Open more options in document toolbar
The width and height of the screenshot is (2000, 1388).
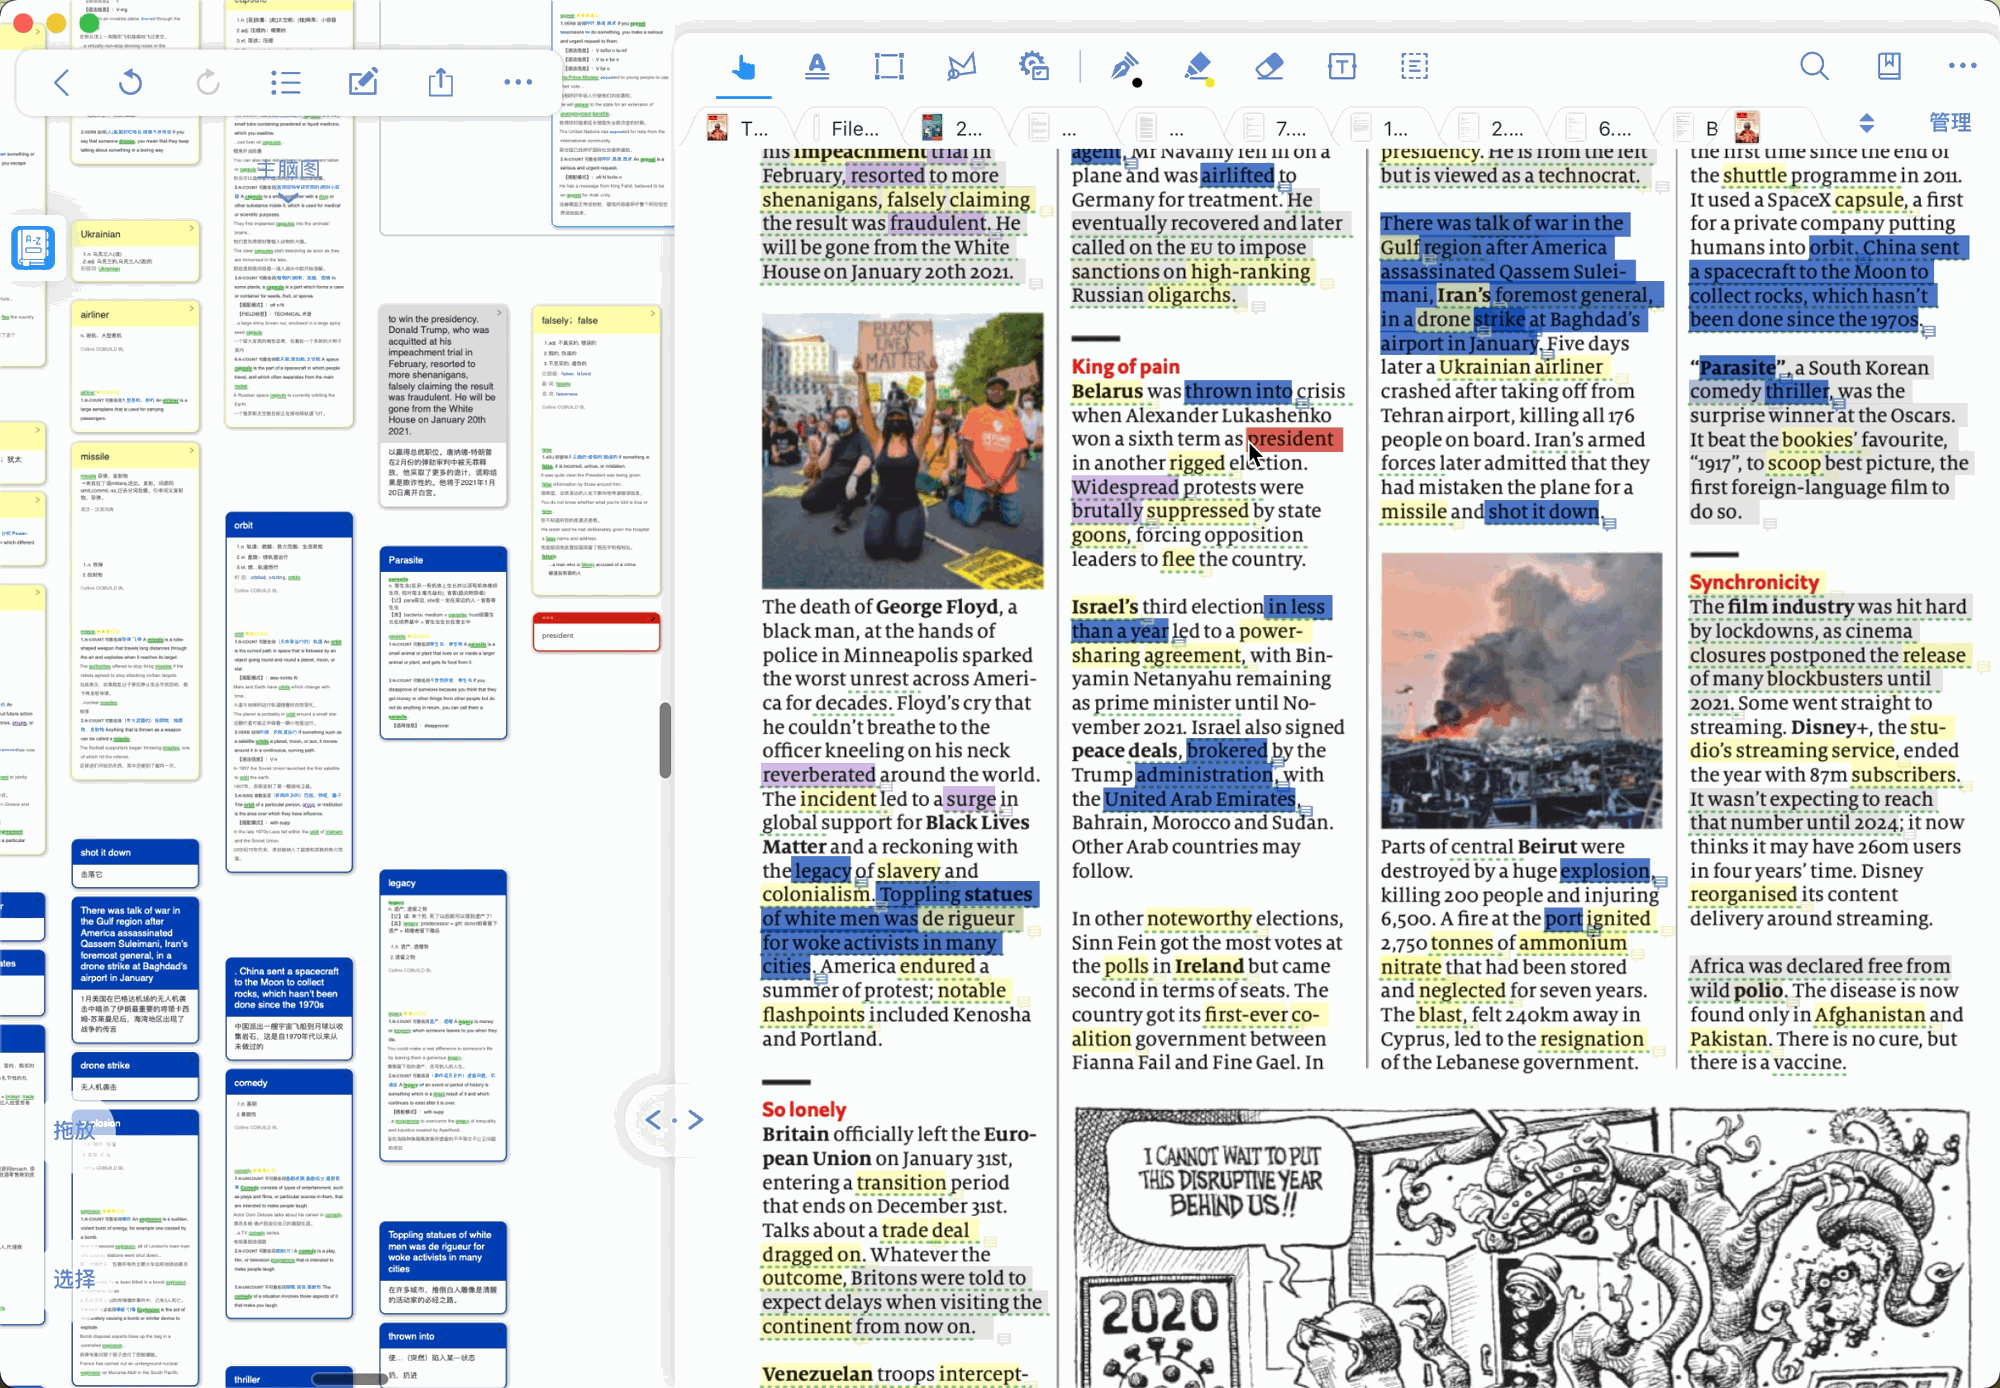click(x=1962, y=66)
